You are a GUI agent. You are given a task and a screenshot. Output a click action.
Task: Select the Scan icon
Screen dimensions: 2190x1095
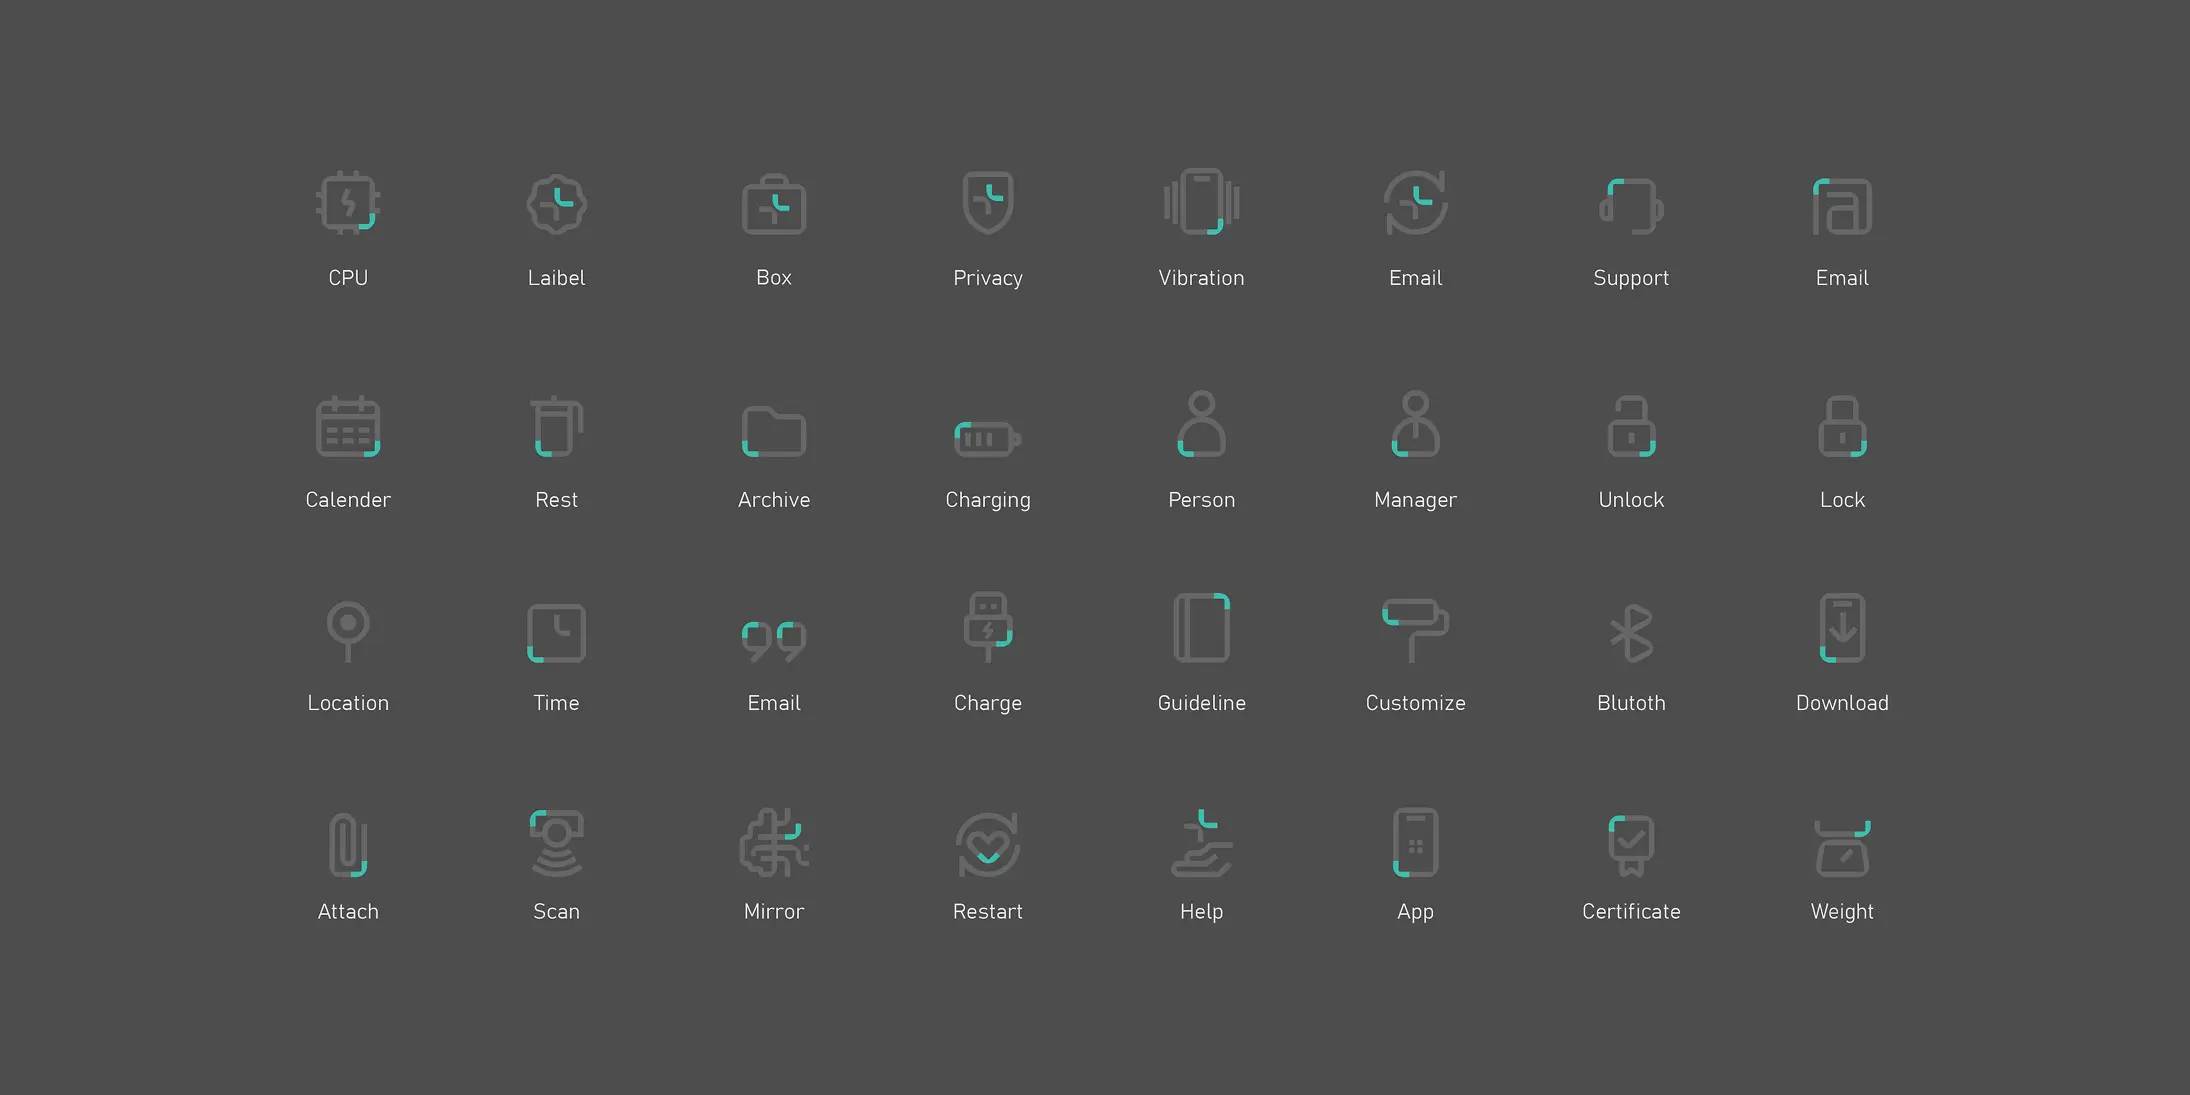(556, 842)
